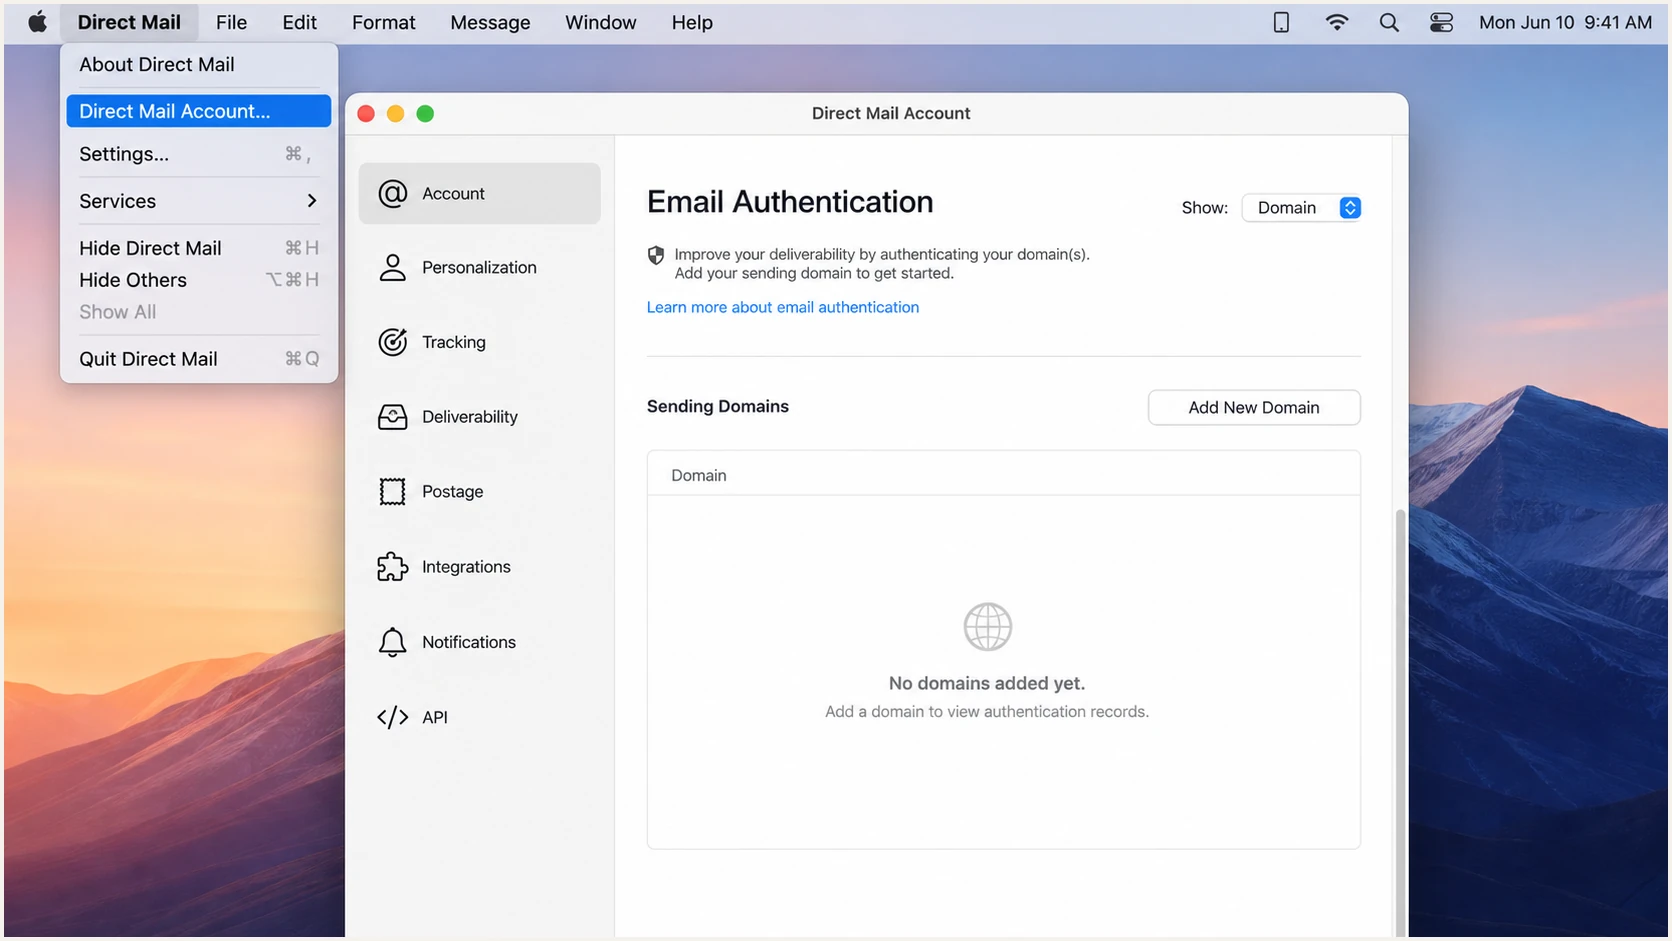Click the Tracking target icon

392,342
